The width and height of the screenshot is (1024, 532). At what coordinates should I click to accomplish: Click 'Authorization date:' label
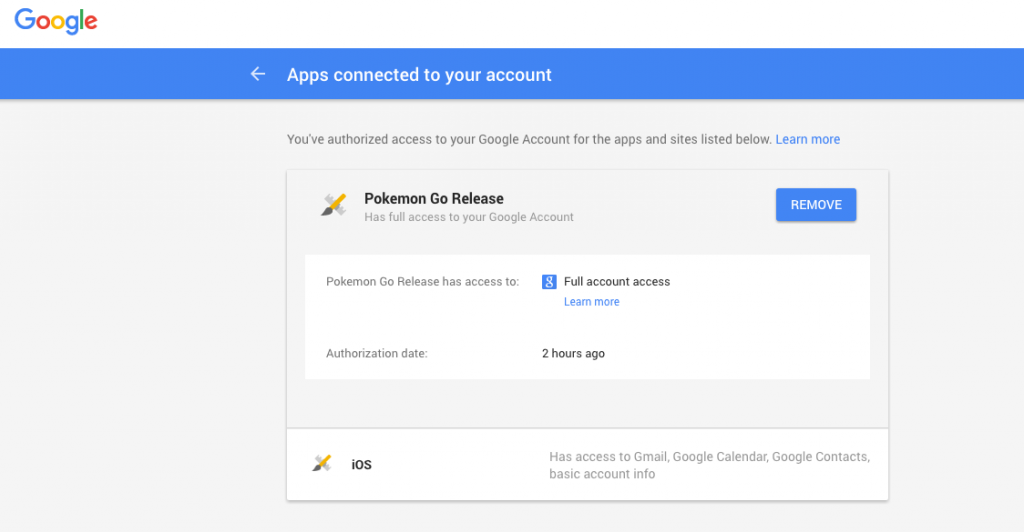click(377, 353)
